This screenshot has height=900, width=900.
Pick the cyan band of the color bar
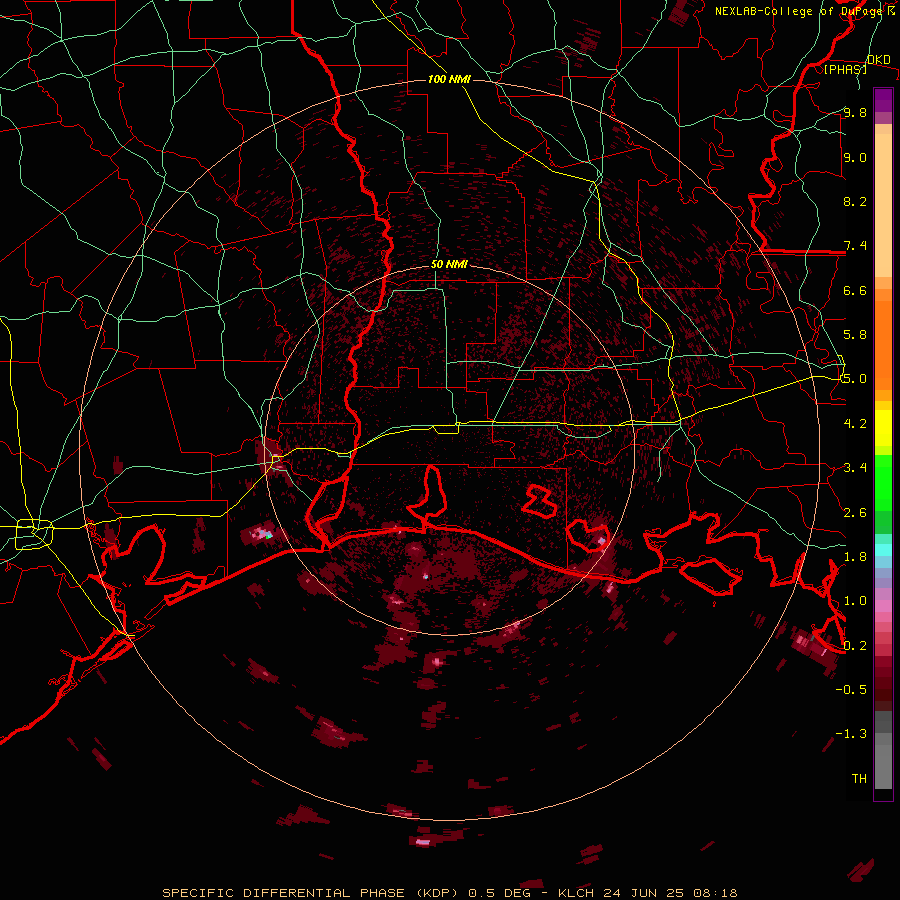(x=883, y=550)
